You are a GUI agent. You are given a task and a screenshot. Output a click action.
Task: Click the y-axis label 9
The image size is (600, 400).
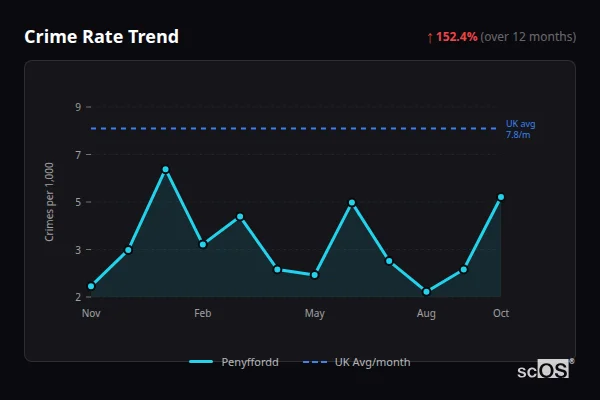click(x=78, y=107)
